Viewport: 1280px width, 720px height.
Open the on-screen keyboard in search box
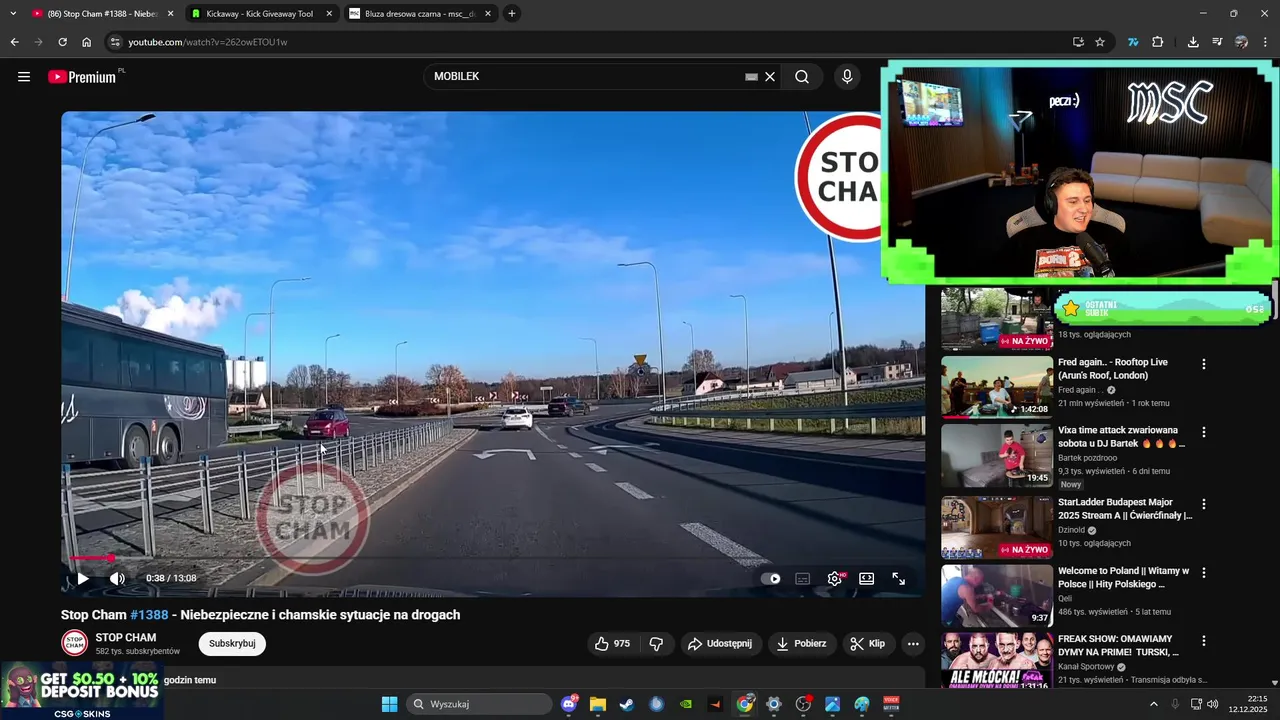(x=751, y=77)
